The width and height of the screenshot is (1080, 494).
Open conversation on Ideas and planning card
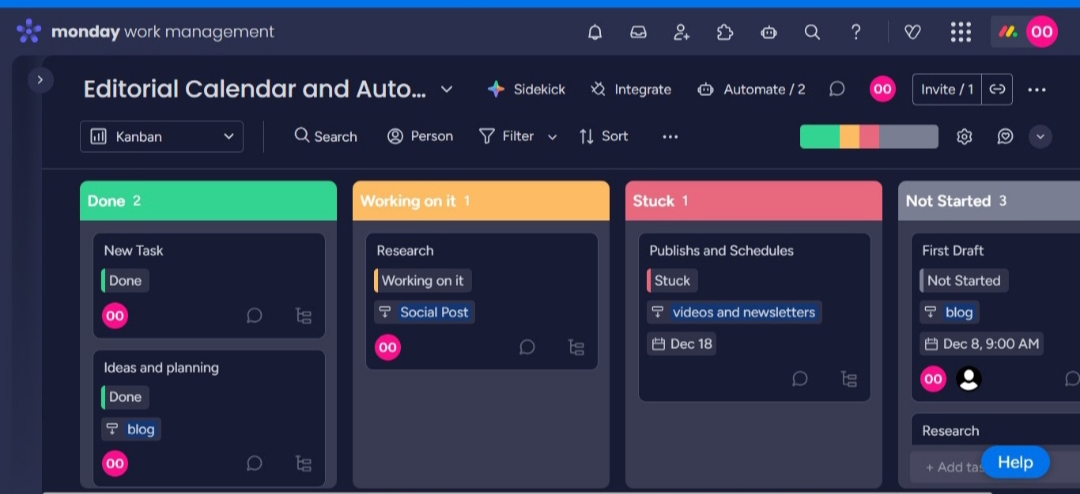pos(254,463)
